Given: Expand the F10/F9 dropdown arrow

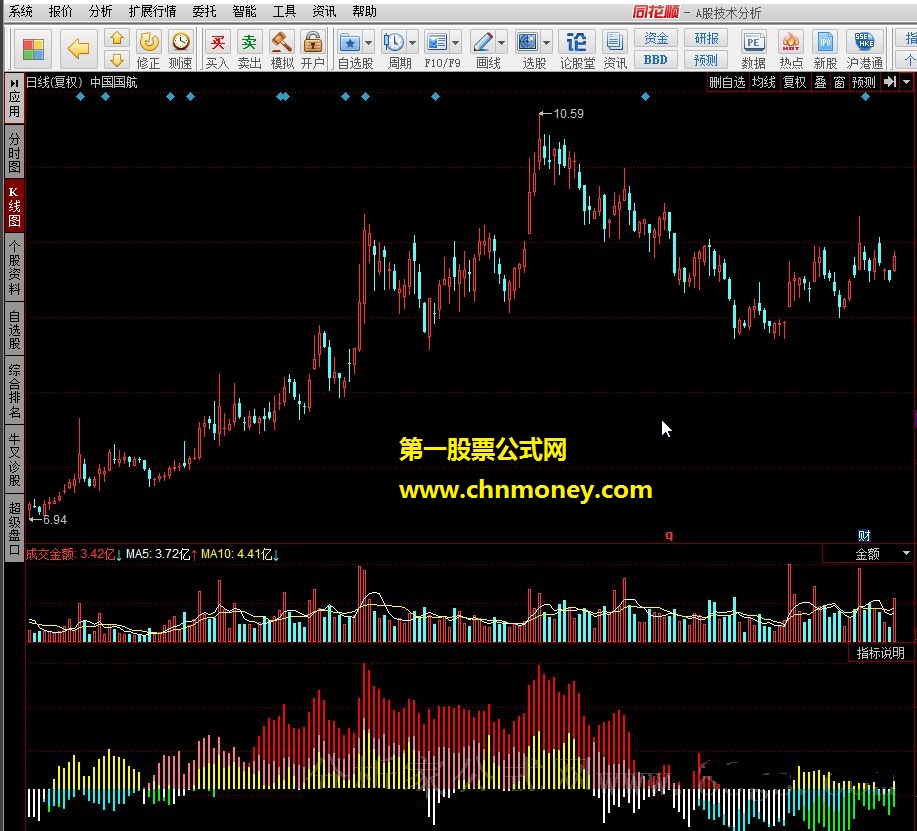Looking at the screenshot, I should (456, 43).
